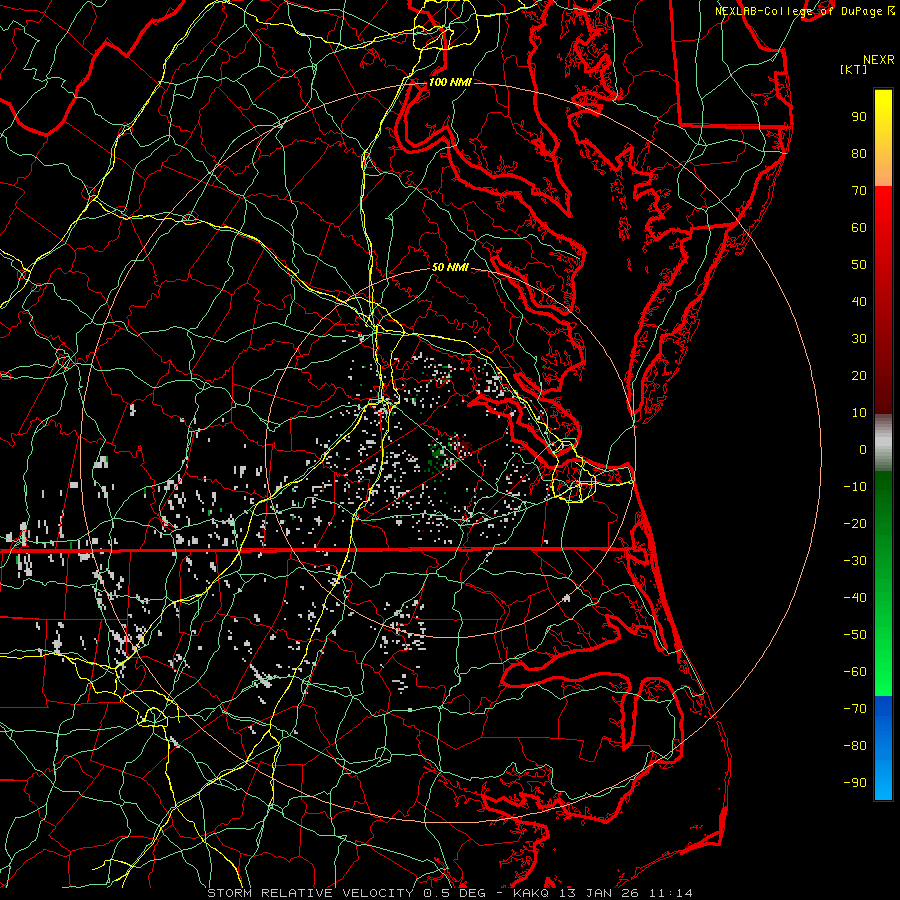Click the -20 value on the velocity scale
900x900 pixels.
coord(855,524)
